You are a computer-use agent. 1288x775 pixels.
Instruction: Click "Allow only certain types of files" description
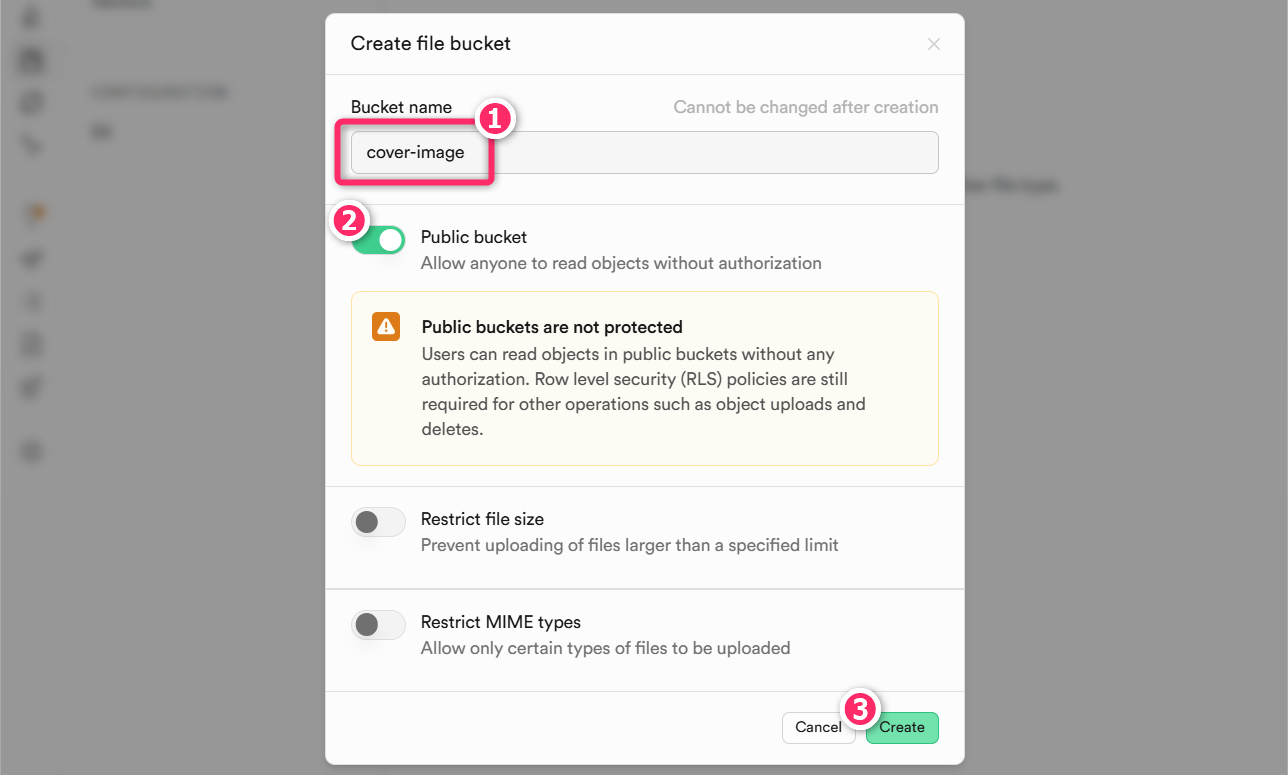point(605,648)
